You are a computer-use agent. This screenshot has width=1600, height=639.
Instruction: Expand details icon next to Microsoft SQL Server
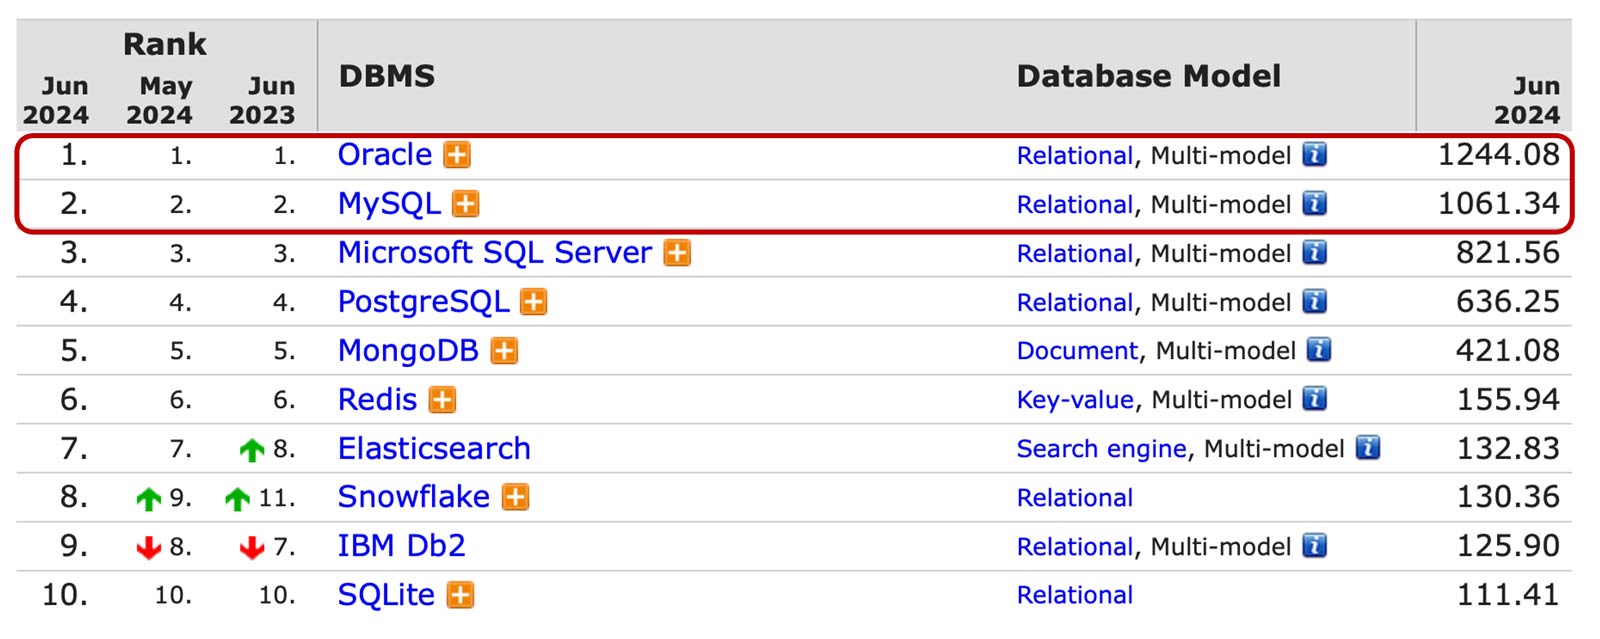(x=677, y=253)
